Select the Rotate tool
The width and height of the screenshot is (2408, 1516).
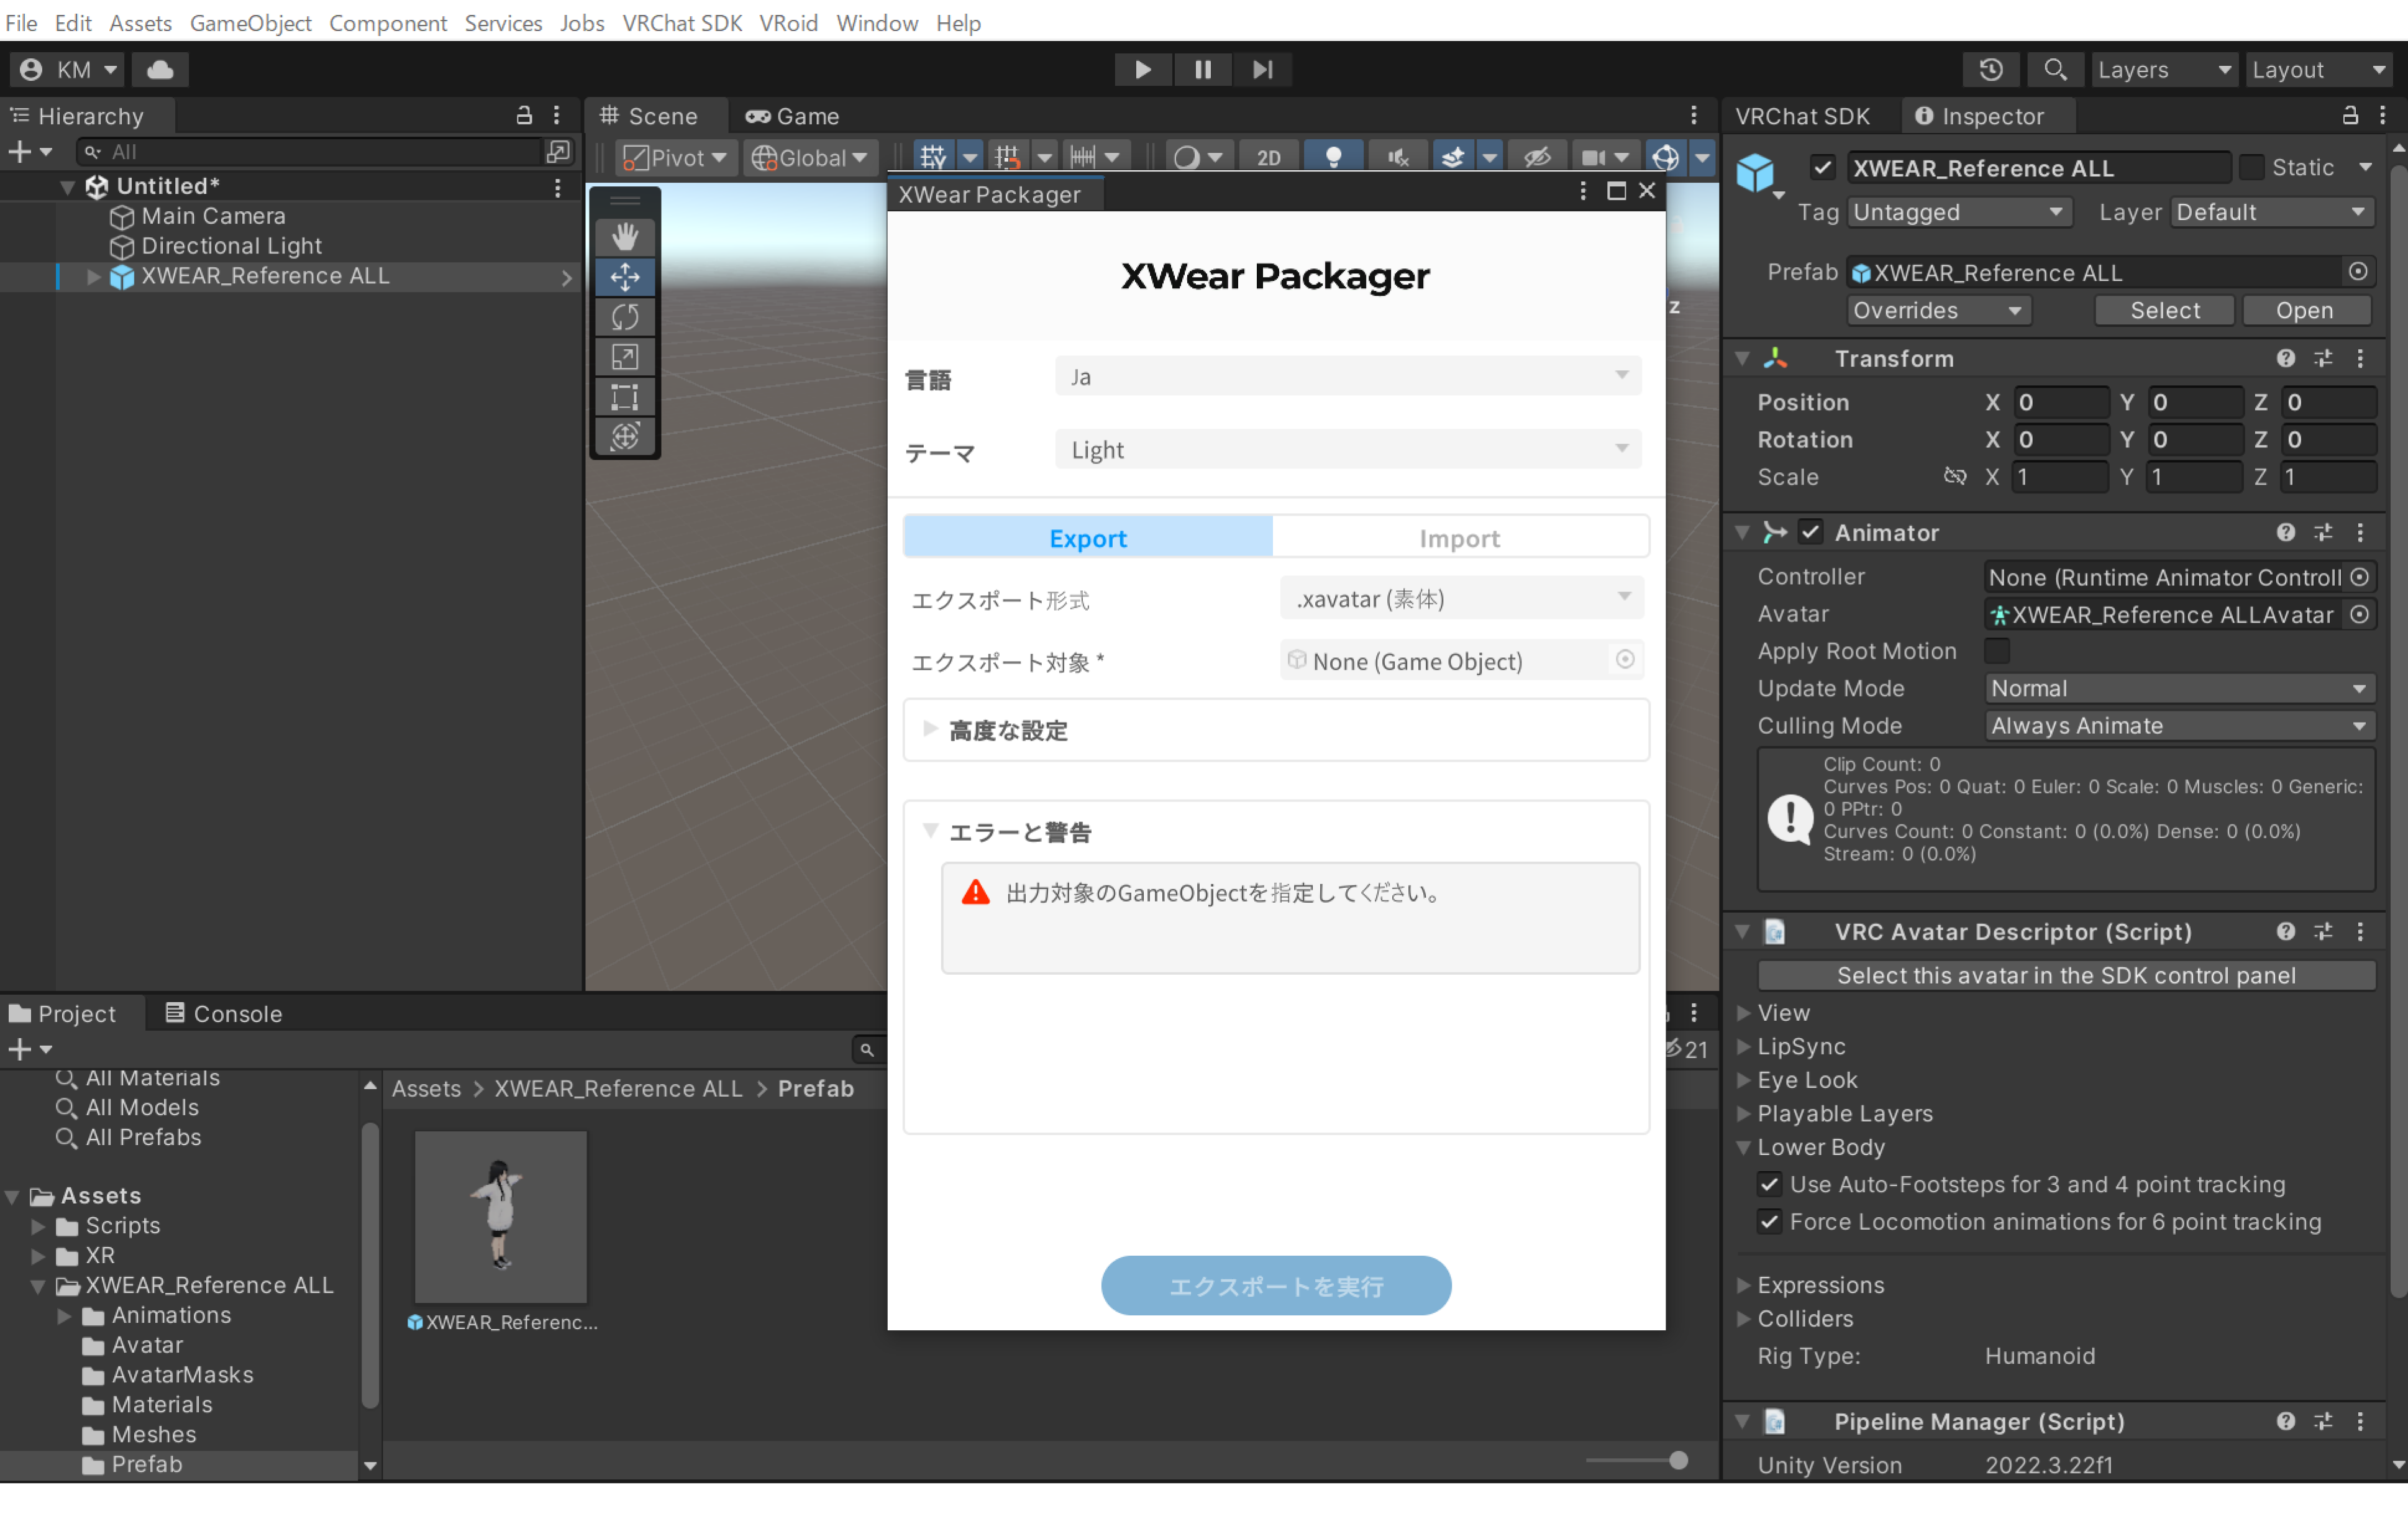(x=625, y=317)
